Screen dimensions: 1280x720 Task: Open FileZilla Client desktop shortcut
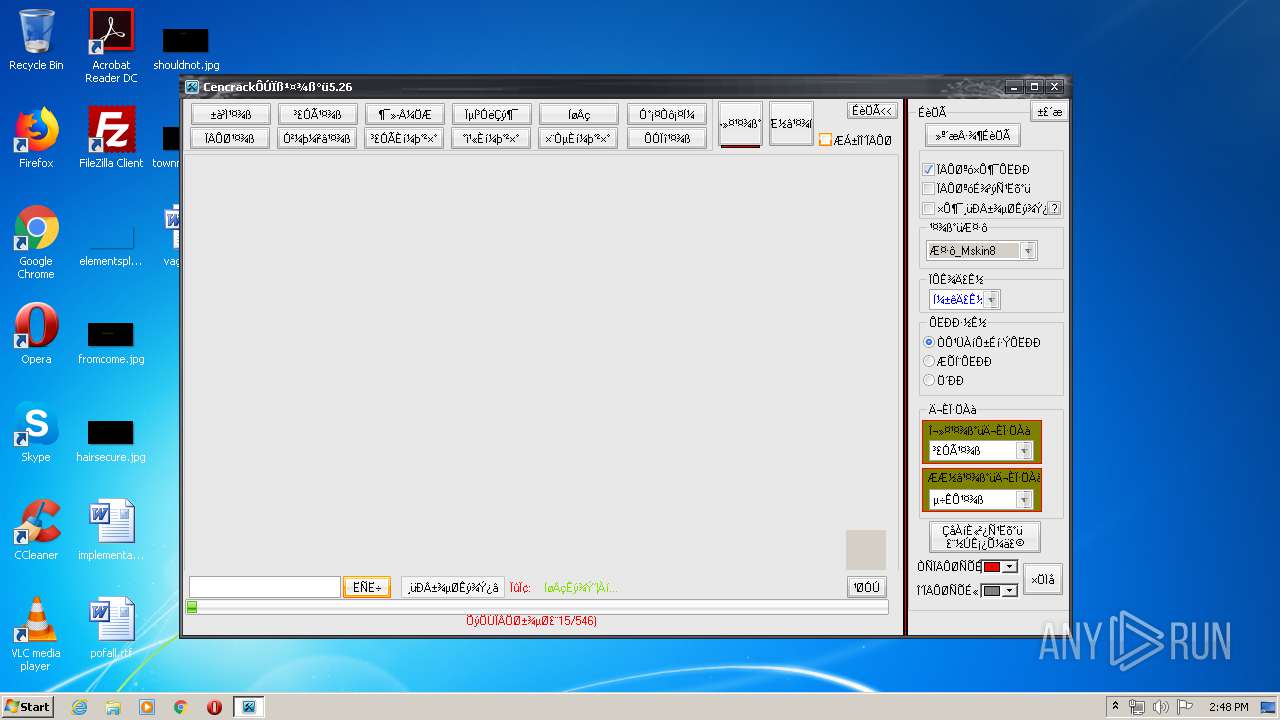[111, 138]
